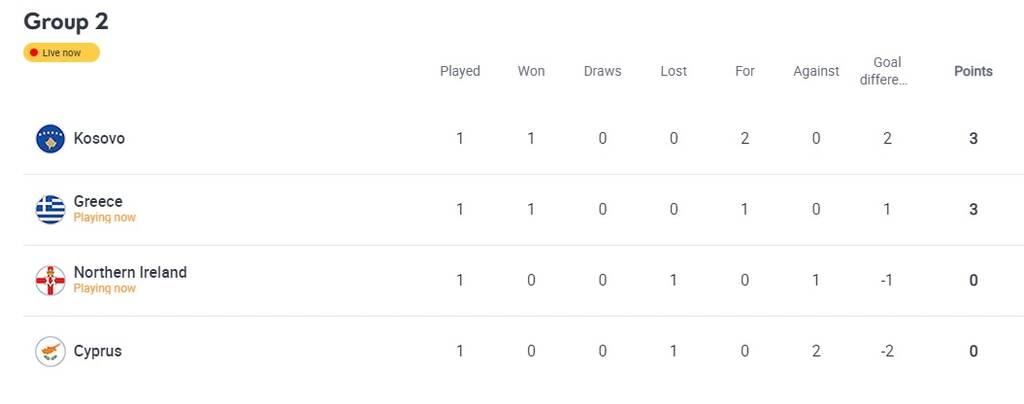
Task: Click Greece's Playing now label
Action: (104, 218)
